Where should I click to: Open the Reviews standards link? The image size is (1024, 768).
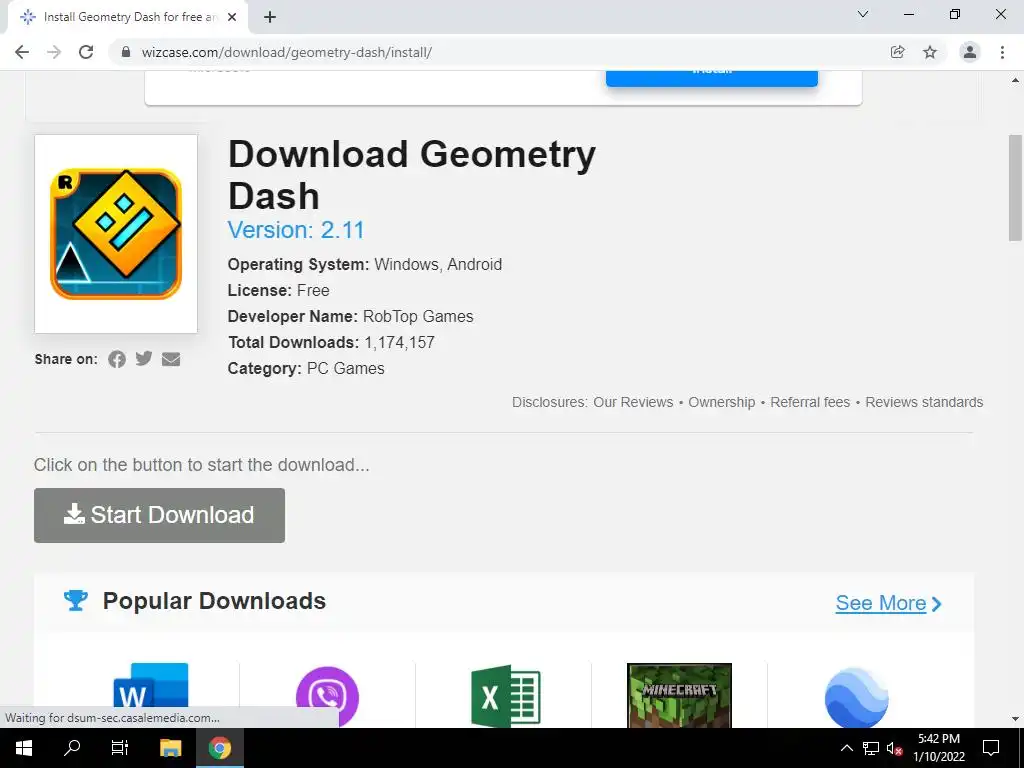pos(924,402)
